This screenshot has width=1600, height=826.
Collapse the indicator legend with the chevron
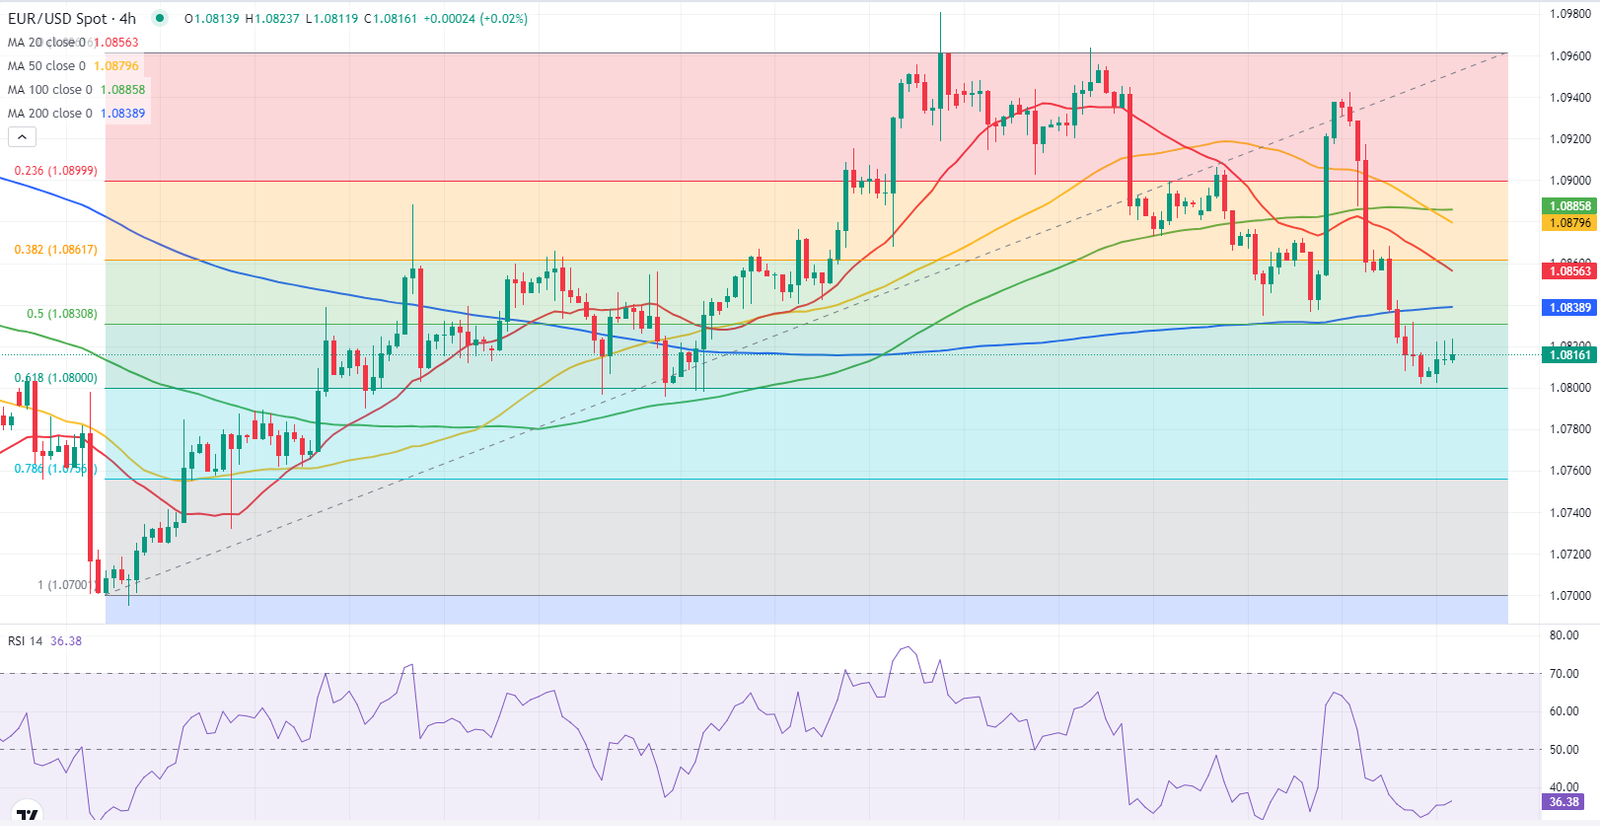(21, 137)
